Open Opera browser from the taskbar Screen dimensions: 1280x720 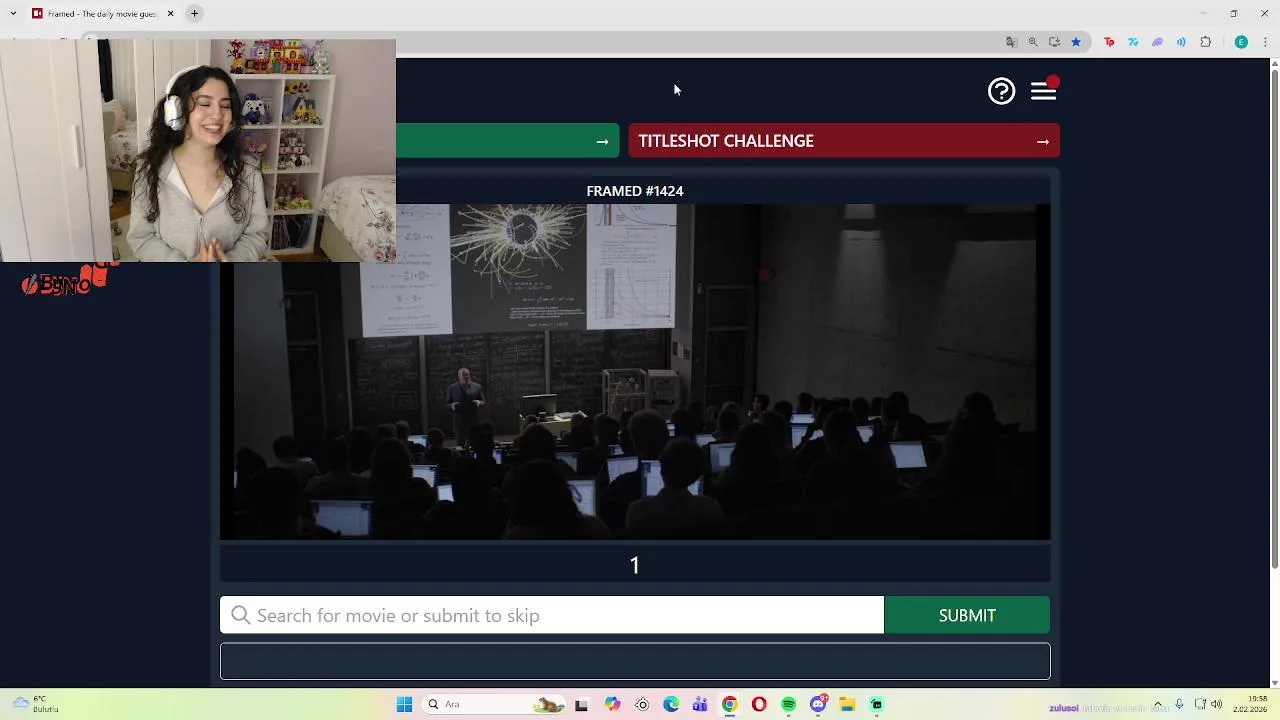pos(759,705)
